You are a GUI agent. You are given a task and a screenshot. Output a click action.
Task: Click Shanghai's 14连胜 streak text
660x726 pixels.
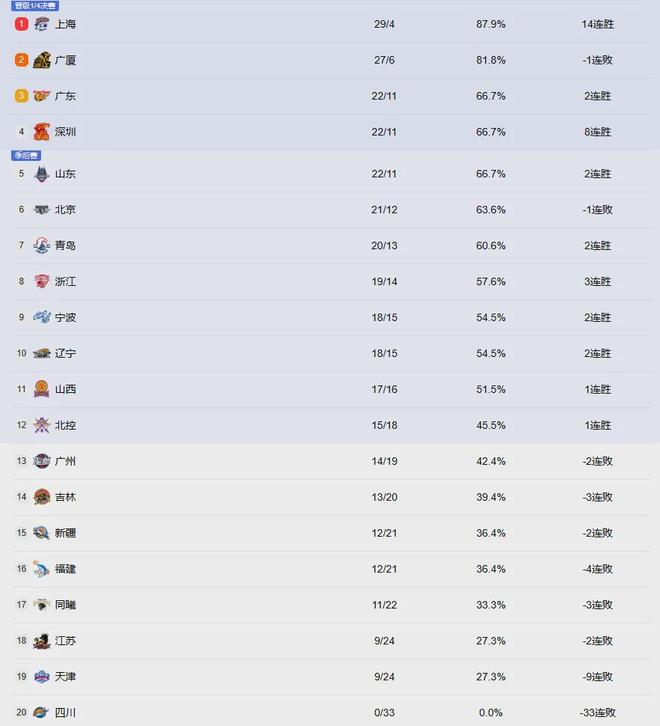tap(596, 24)
